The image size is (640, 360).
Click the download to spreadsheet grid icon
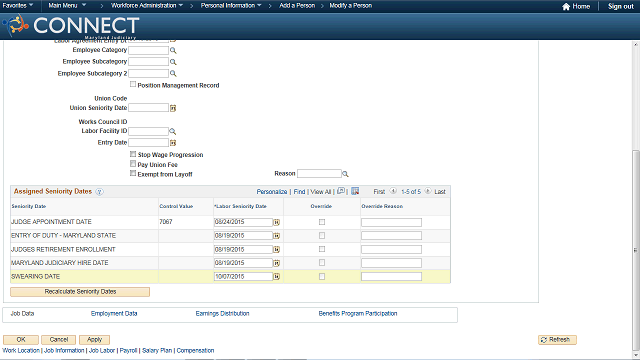(x=355, y=191)
